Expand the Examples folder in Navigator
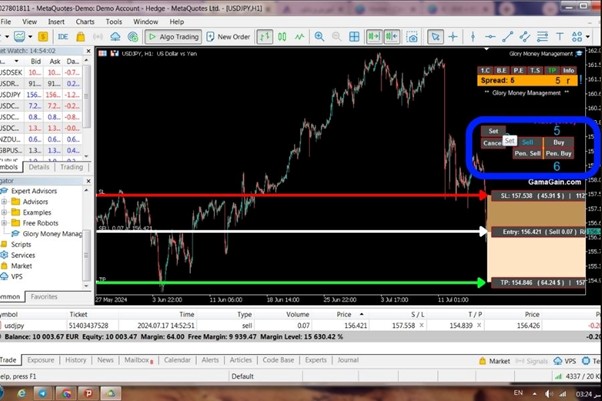Image resolution: width=602 pixels, height=401 pixels. tap(4, 212)
